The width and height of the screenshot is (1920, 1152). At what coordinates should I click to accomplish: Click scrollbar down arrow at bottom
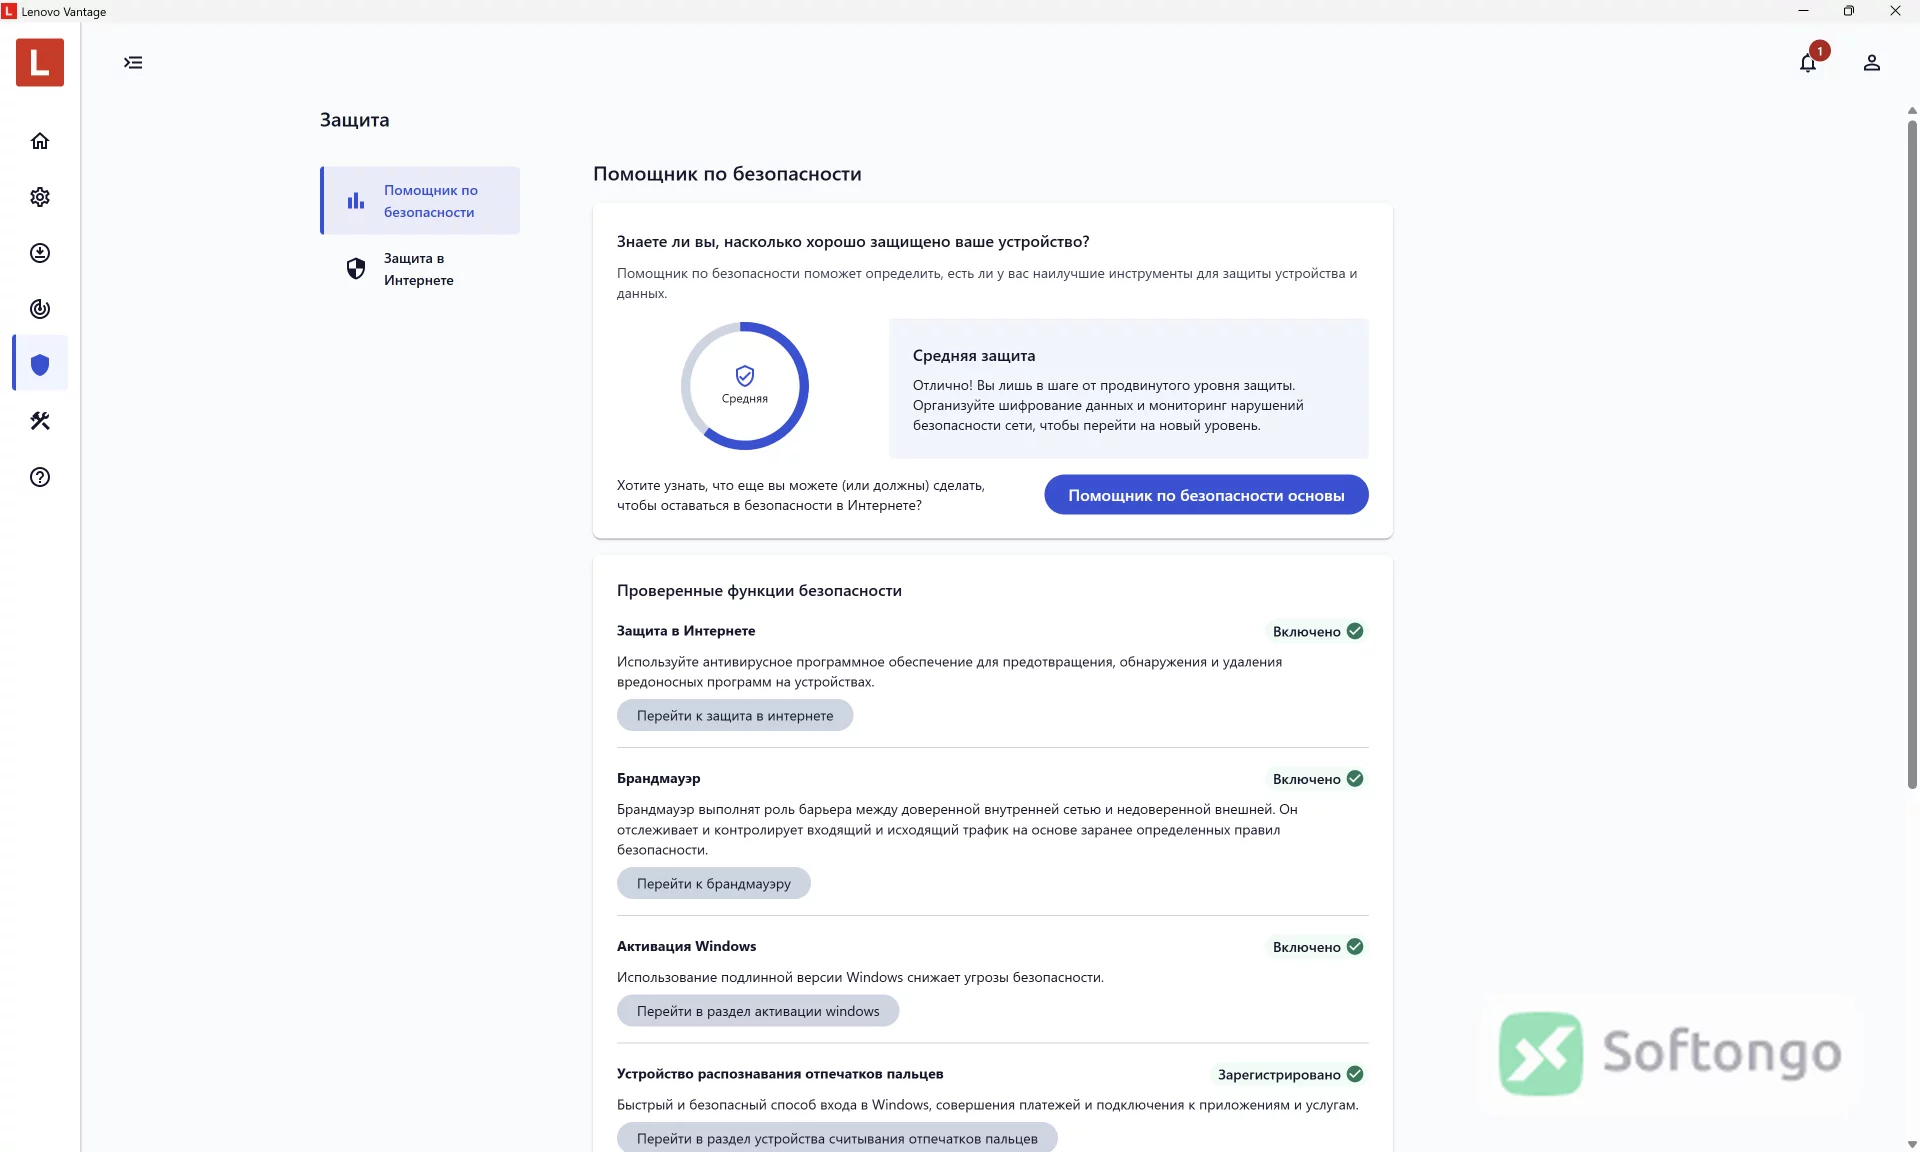pyautogui.click(x=1912, y=1144)
